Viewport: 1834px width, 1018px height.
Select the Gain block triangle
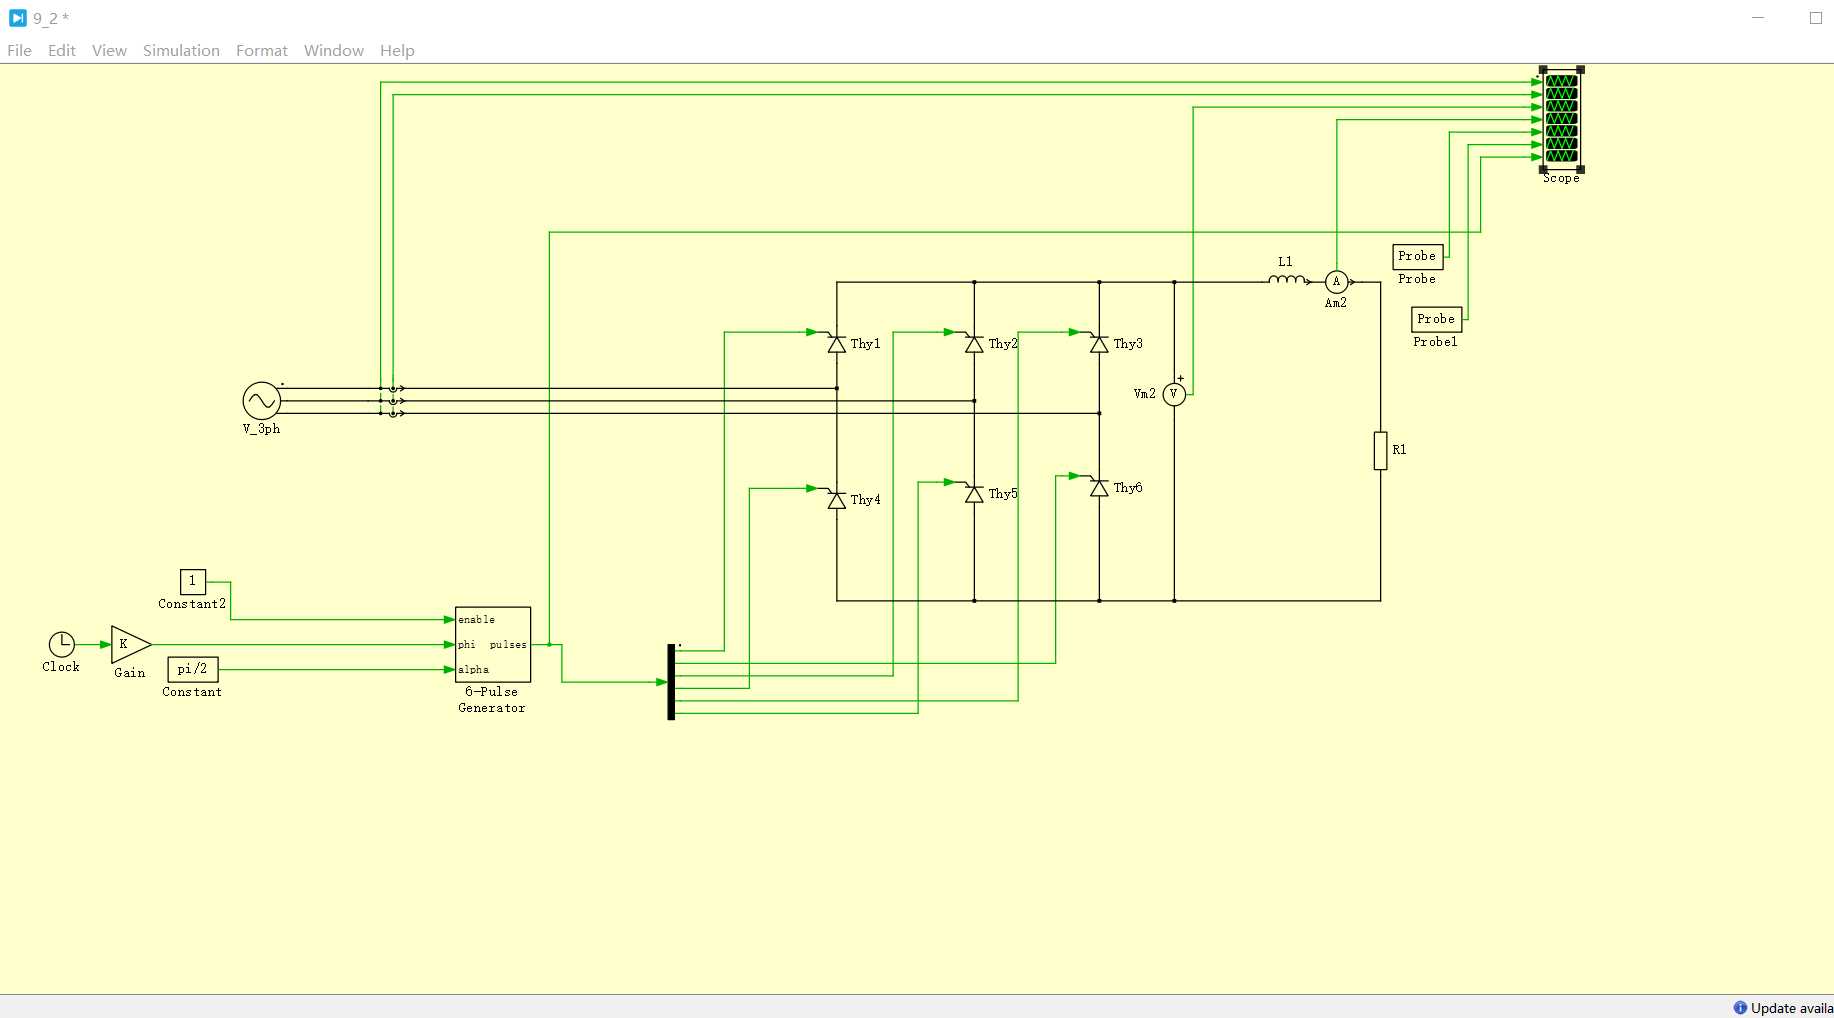point(130,644)
